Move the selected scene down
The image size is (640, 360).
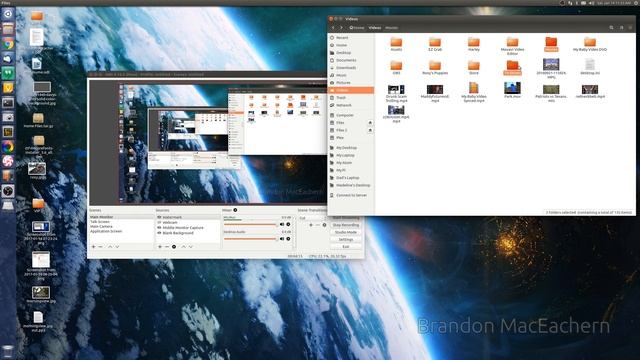pyautogui.click(x=117, y=247)
